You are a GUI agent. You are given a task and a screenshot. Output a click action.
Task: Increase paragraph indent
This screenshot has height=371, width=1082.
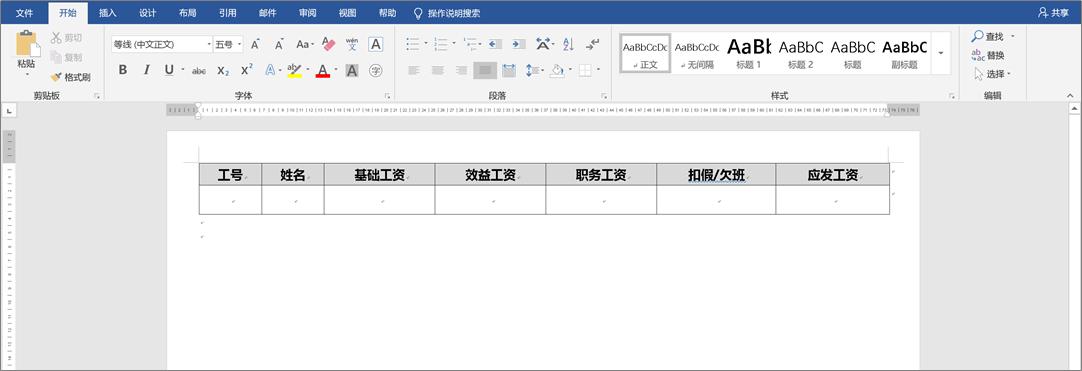(518, 44)
